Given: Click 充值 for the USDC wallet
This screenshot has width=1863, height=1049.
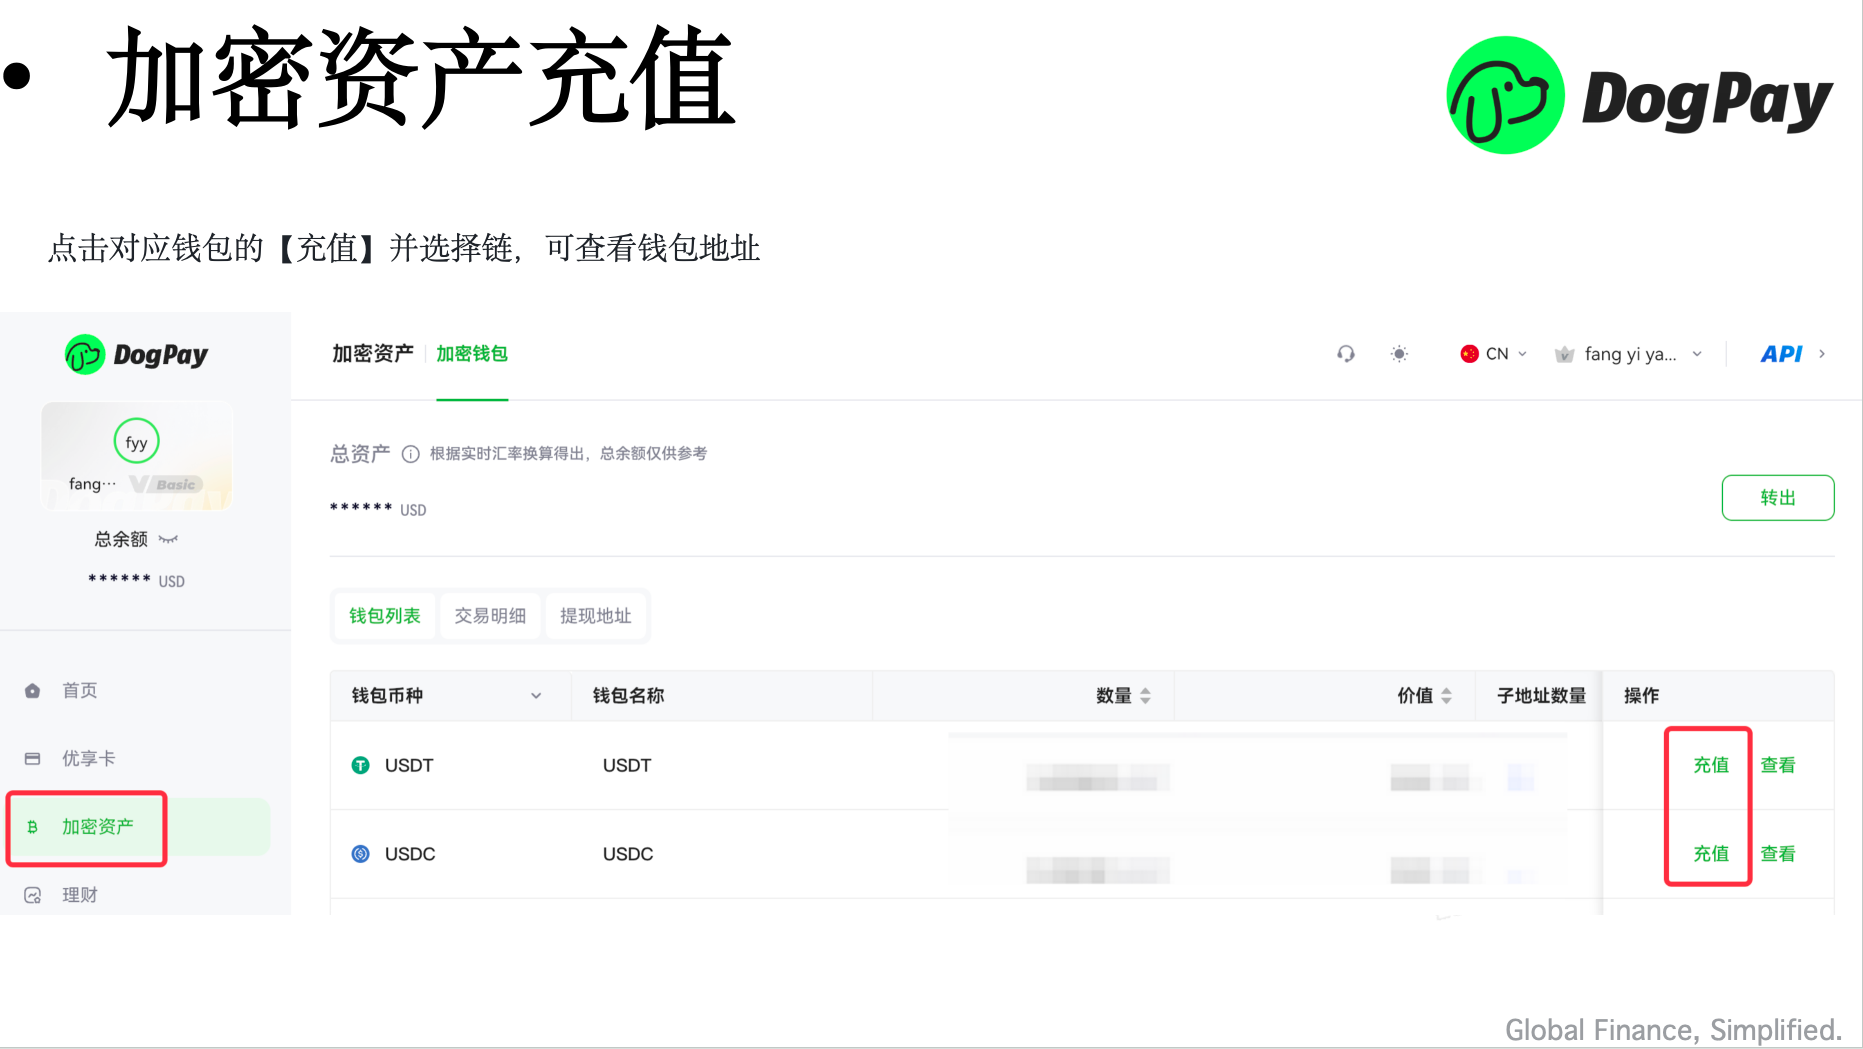Looking at the screenshot, I should point(1711,854).
